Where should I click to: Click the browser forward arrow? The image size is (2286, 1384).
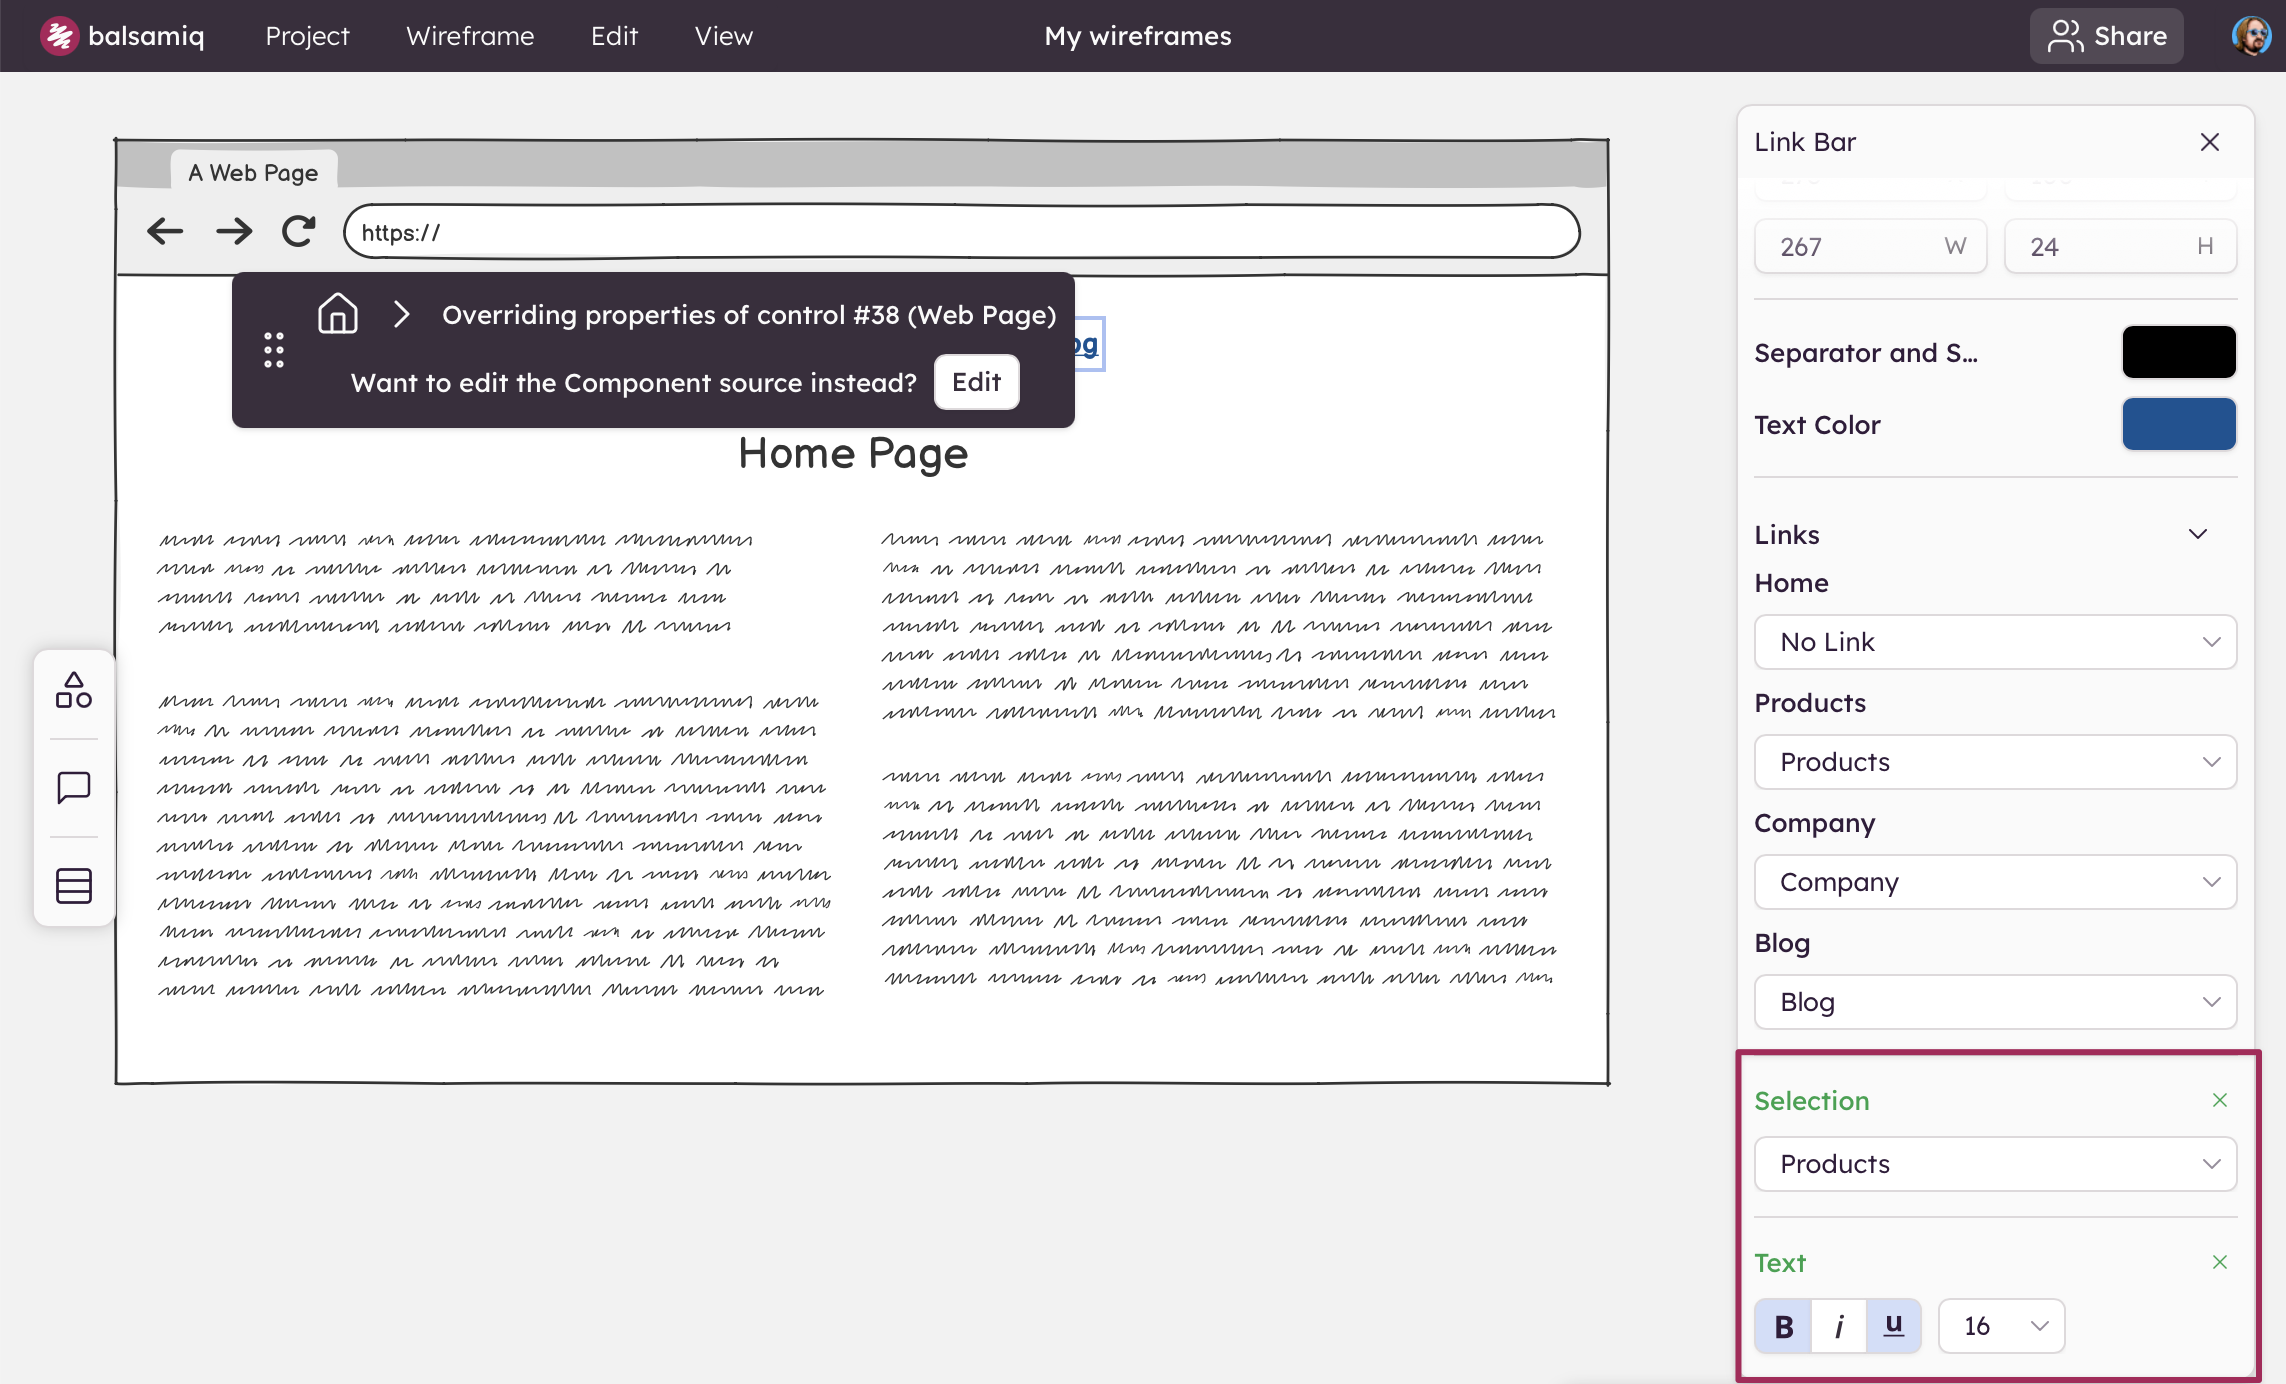coord(233,232)
